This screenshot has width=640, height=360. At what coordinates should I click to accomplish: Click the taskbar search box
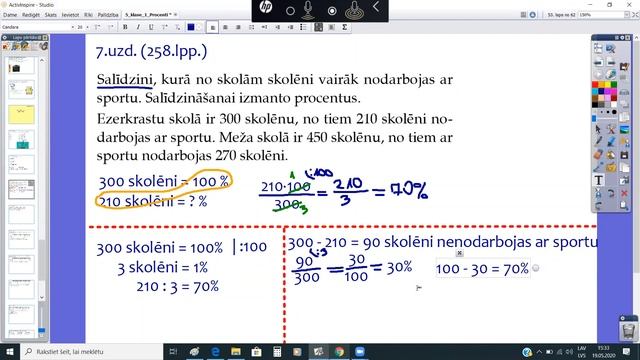91,351
